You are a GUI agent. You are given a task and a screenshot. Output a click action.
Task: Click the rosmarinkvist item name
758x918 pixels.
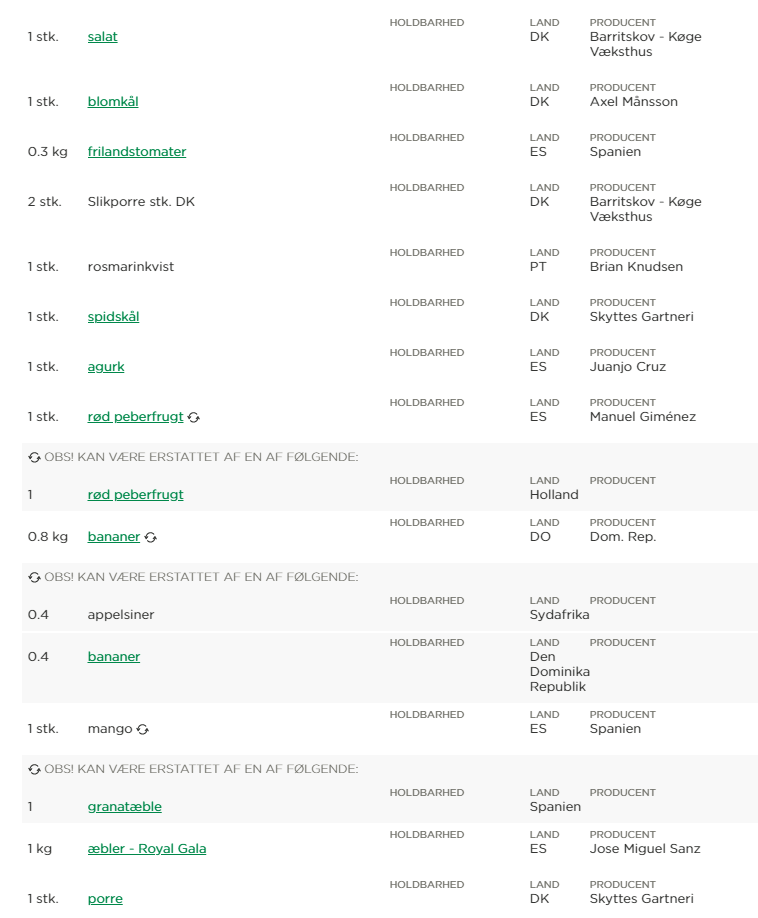tap(130, 267)
